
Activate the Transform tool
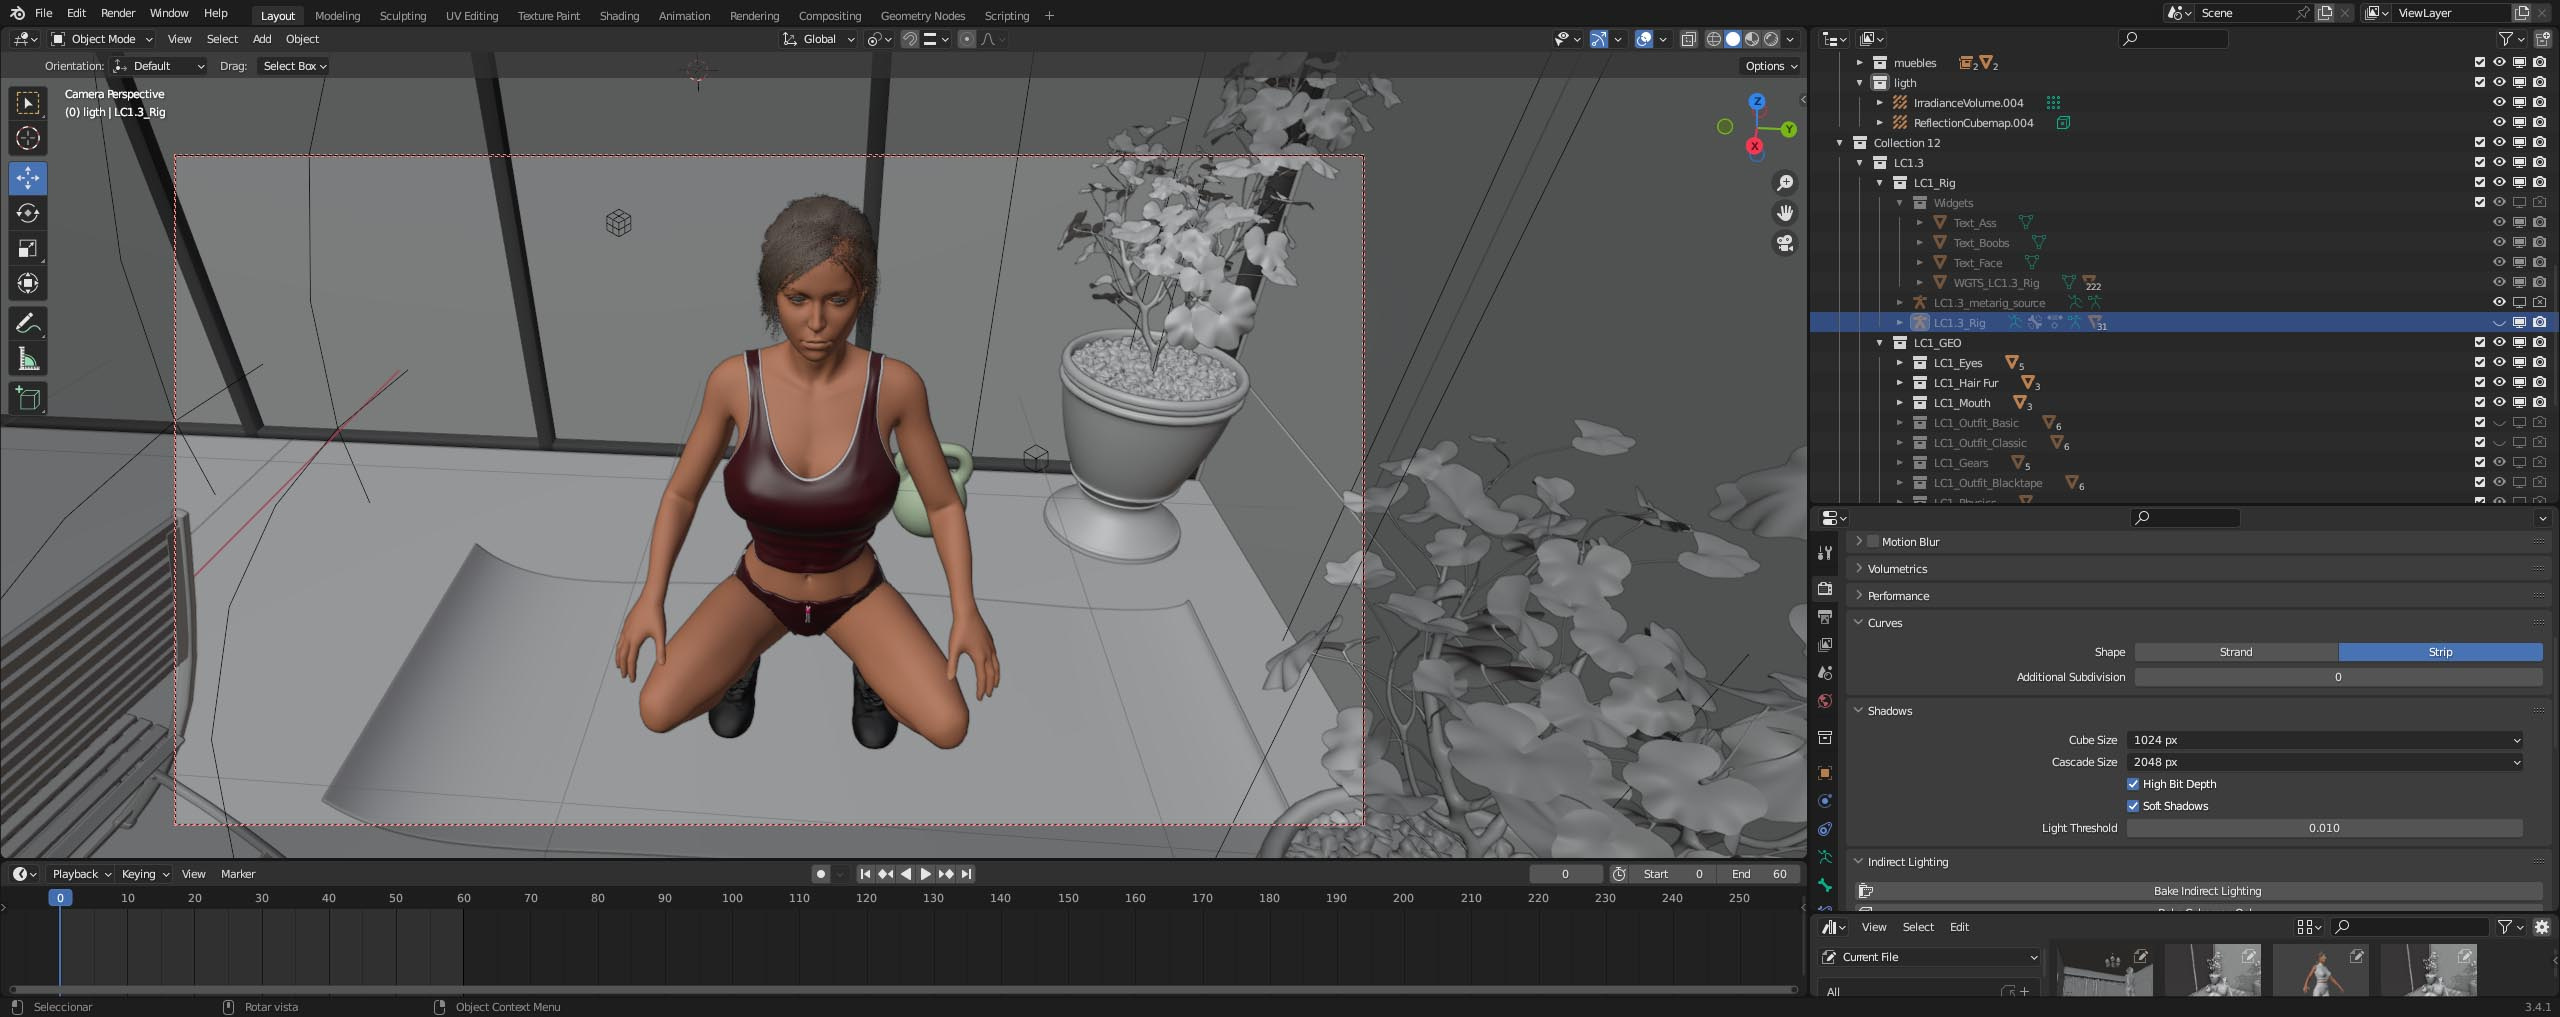coord(28,283)
